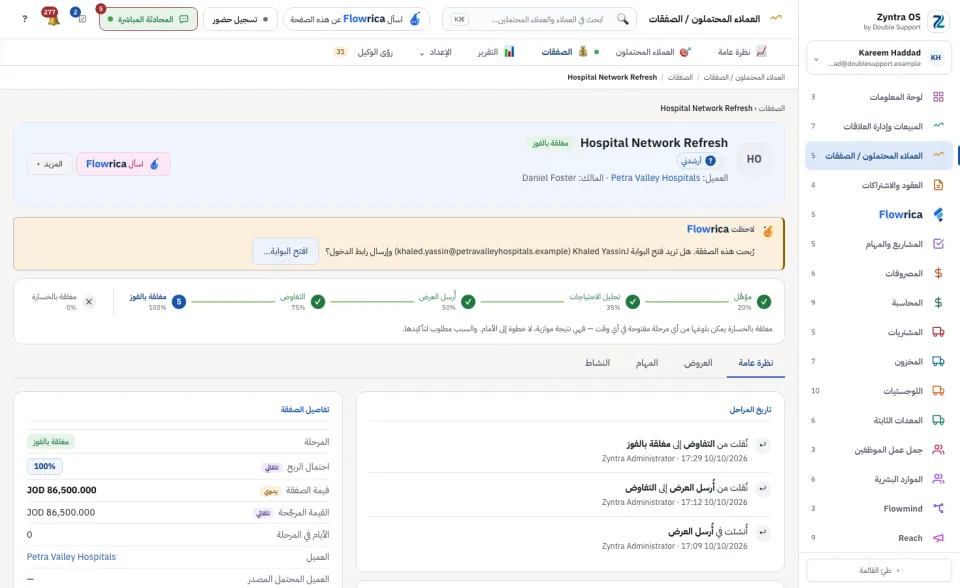Screen dimensions: 960x588
Task: Open the المزيد dropdown on the deal header
Action: pyautogui.click(x=50, y=164)
